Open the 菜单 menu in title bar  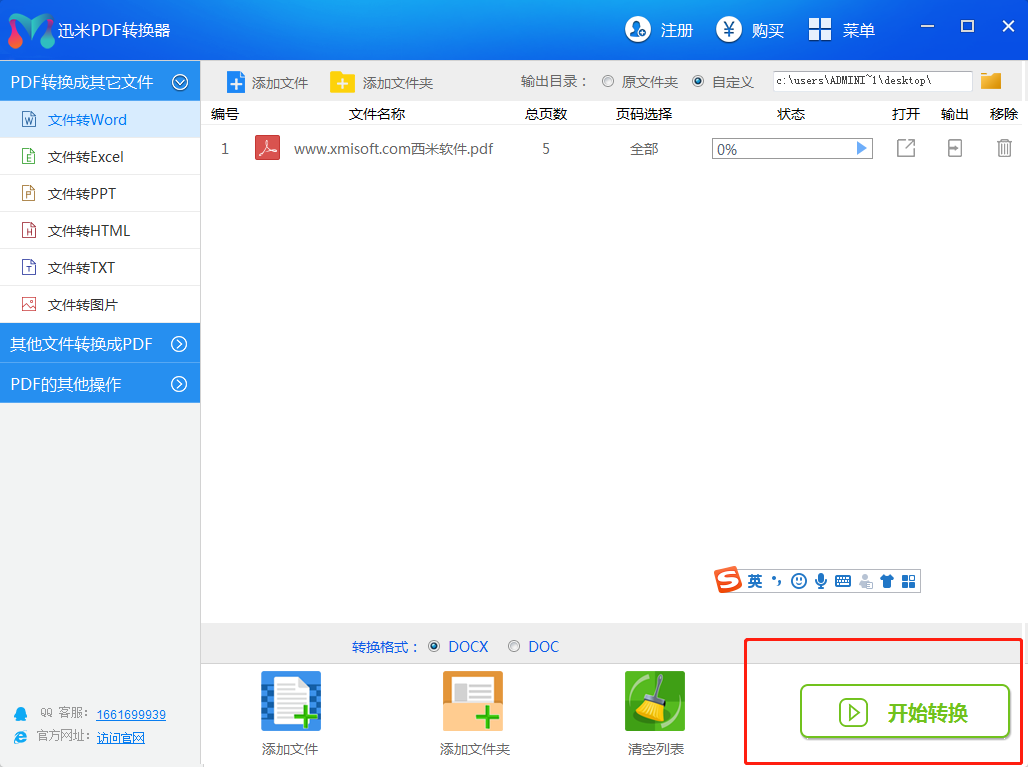click(x=841, y=30)
